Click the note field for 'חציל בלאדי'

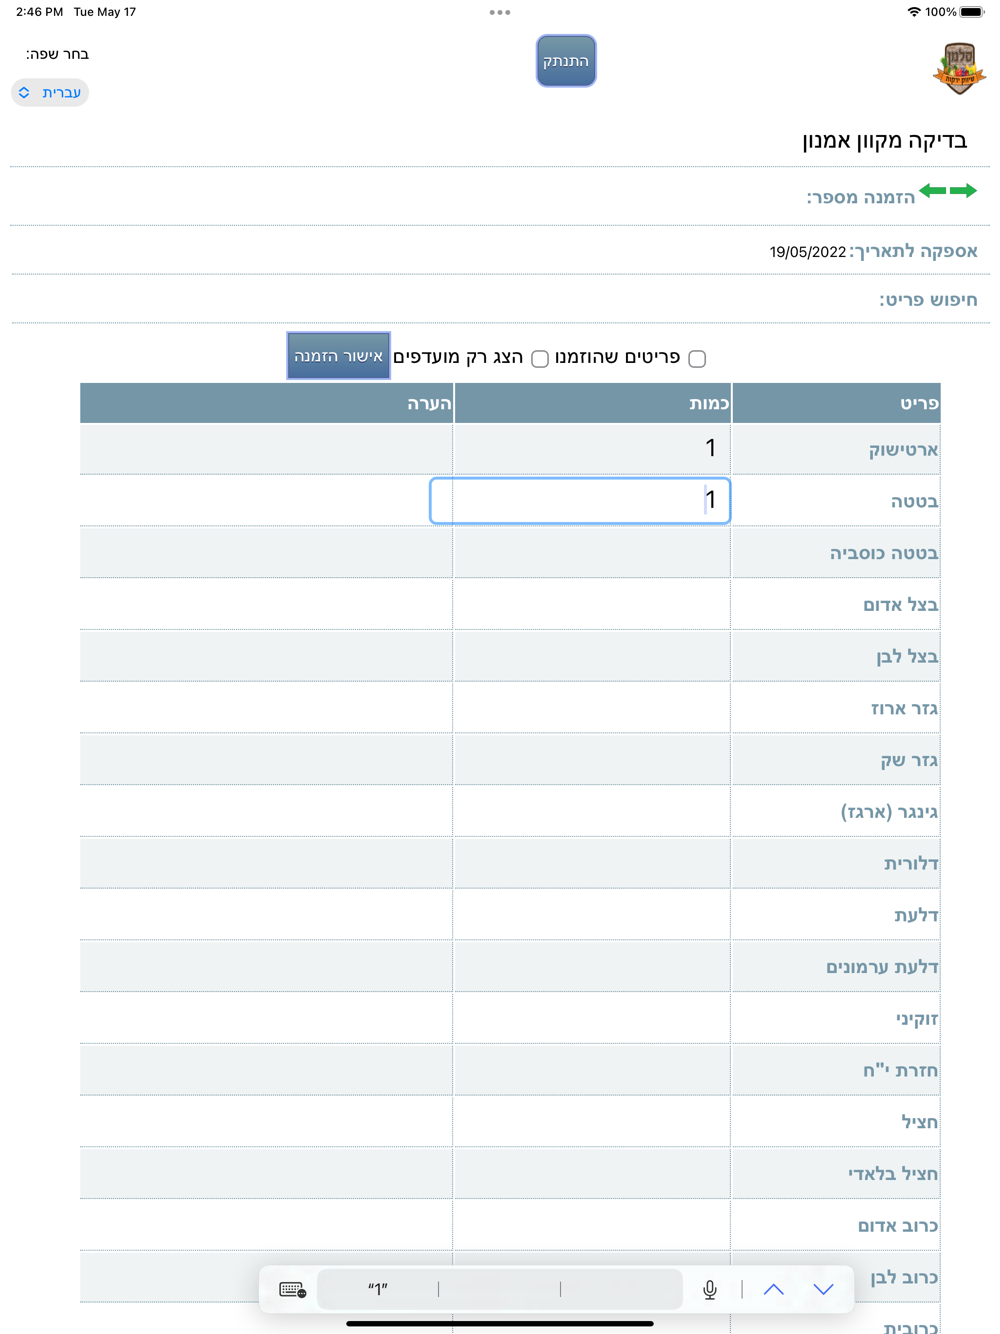coord(267,1174)
